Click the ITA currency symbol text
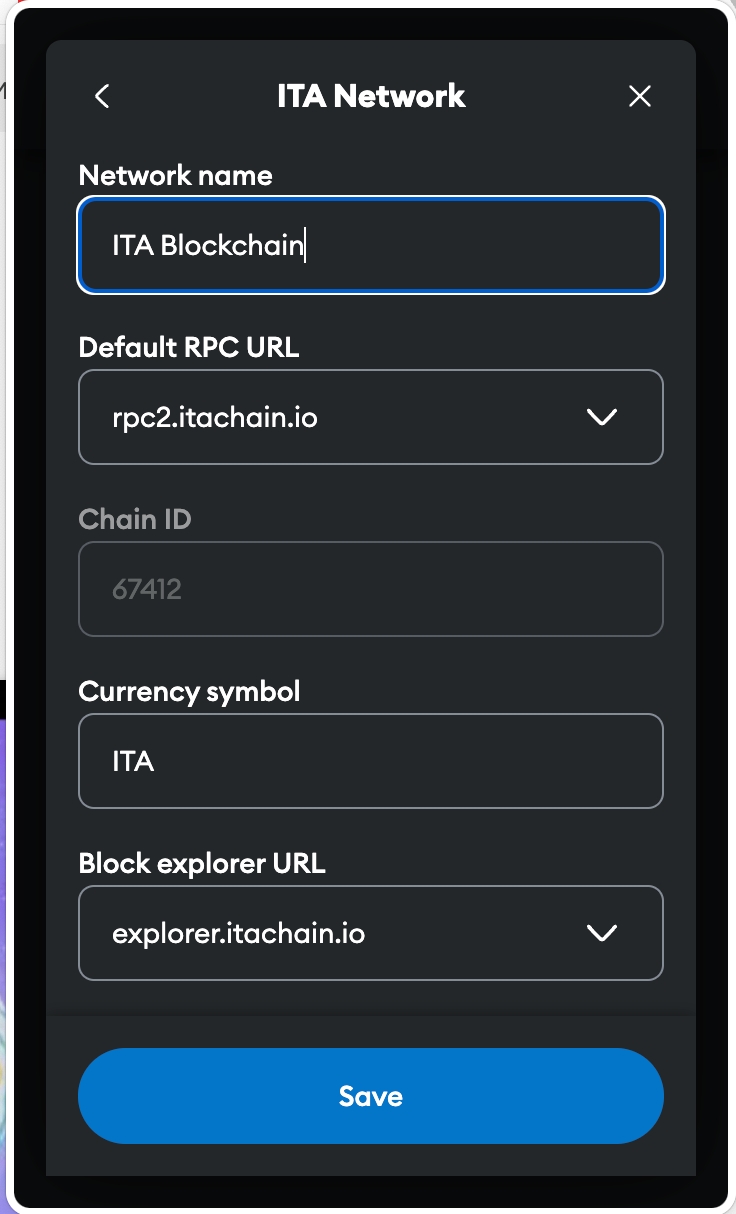This screenshot has height=1214, width=736. pos(133,761)
